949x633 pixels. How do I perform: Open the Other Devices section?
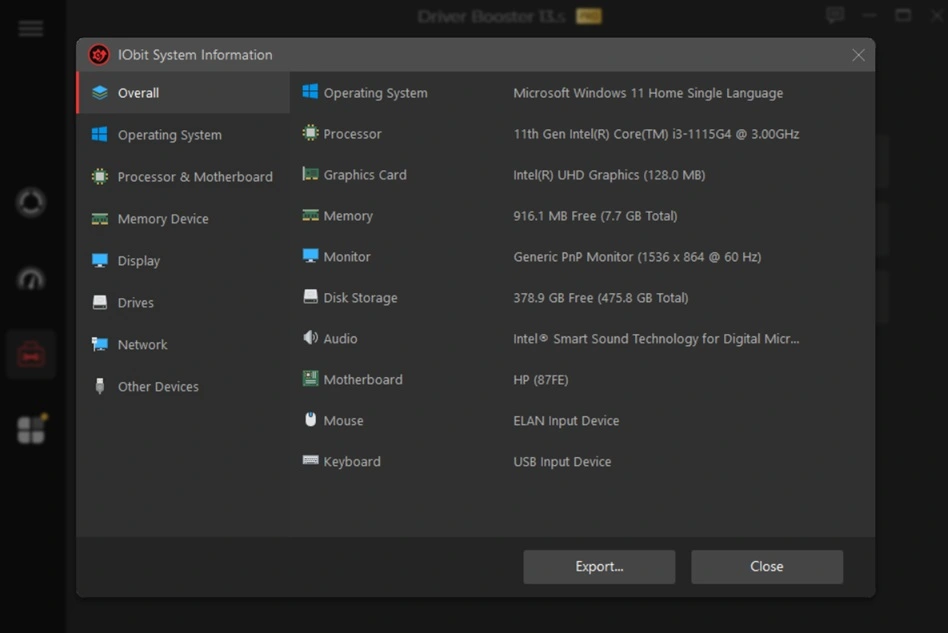[183, 386]
